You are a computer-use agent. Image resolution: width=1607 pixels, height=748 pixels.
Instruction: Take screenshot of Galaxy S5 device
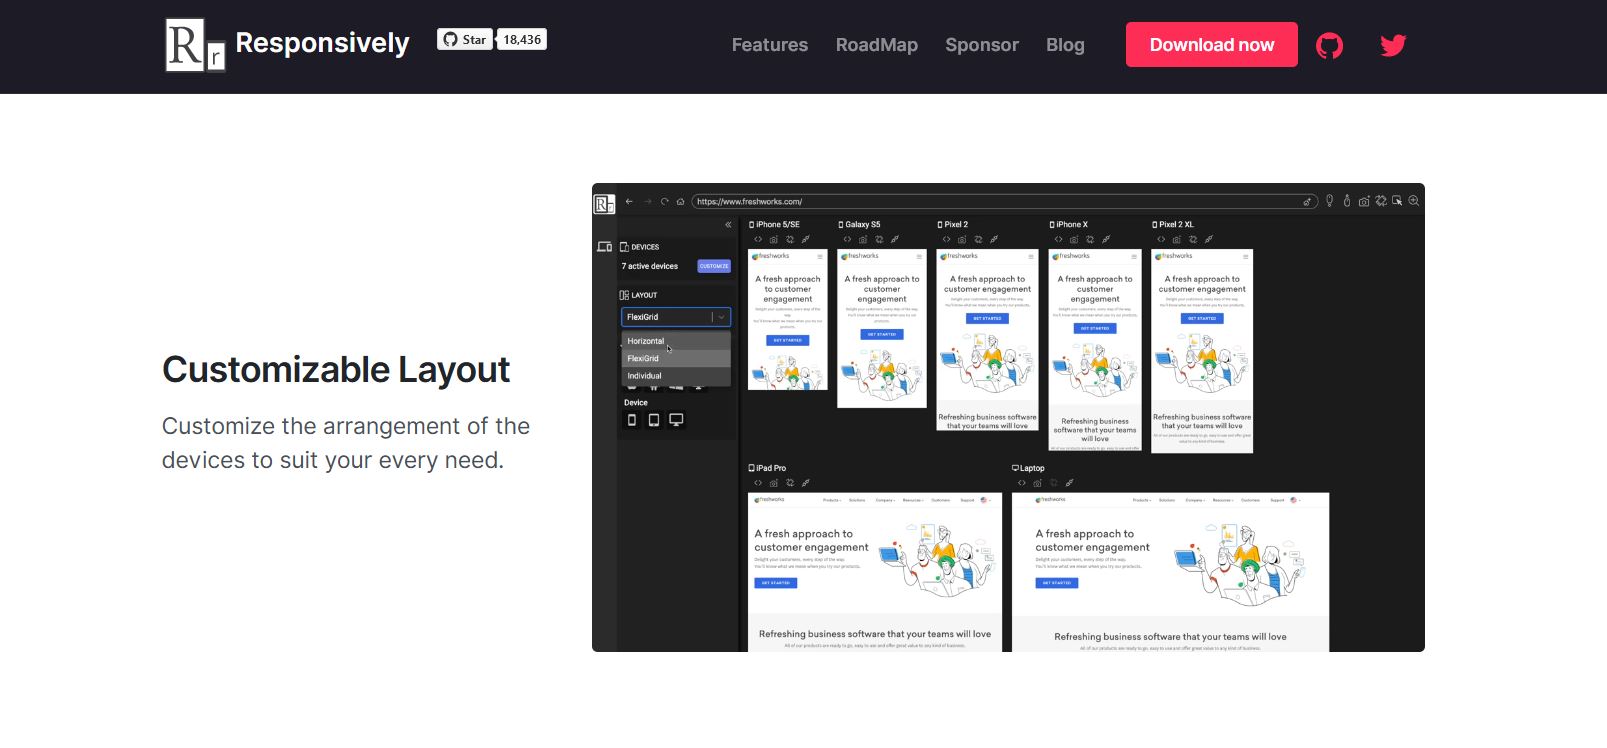863,240
